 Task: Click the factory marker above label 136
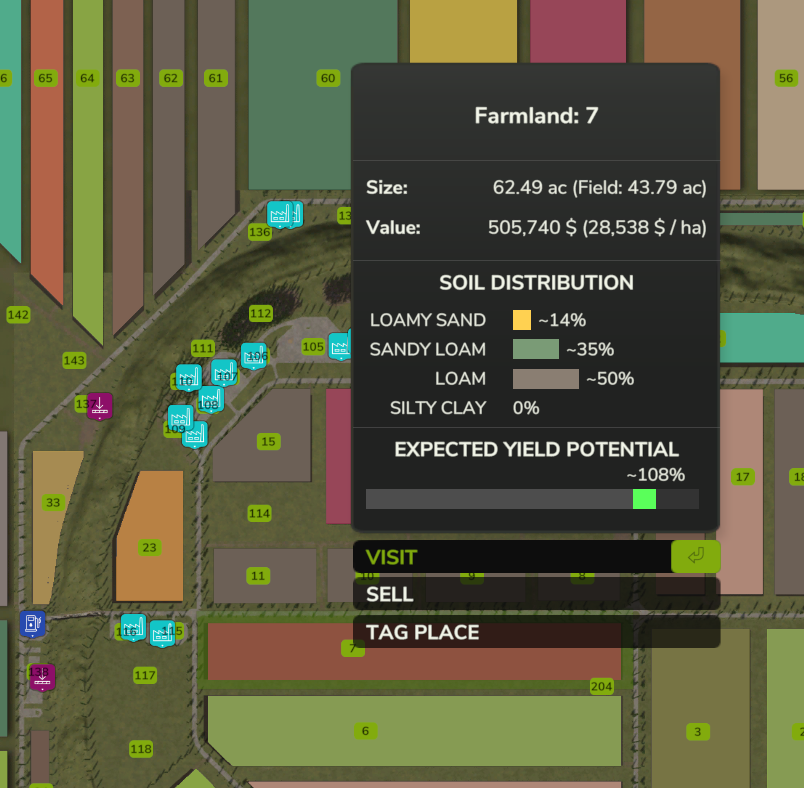[x=285, y=213]
